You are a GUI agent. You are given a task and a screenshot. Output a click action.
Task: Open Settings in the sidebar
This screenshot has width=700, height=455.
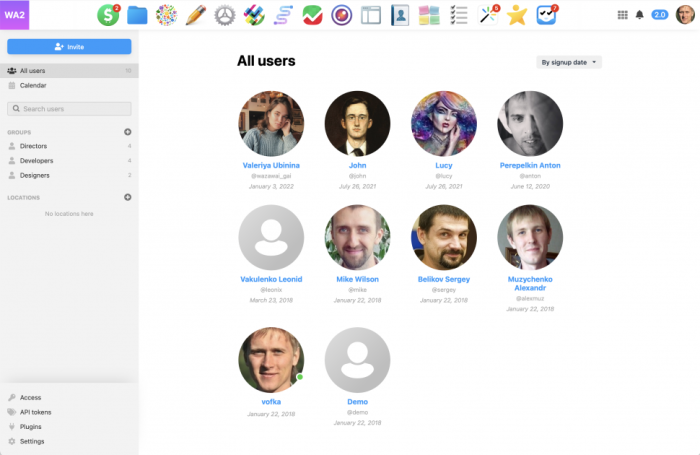pyautogui.click(x=32, y=441)
